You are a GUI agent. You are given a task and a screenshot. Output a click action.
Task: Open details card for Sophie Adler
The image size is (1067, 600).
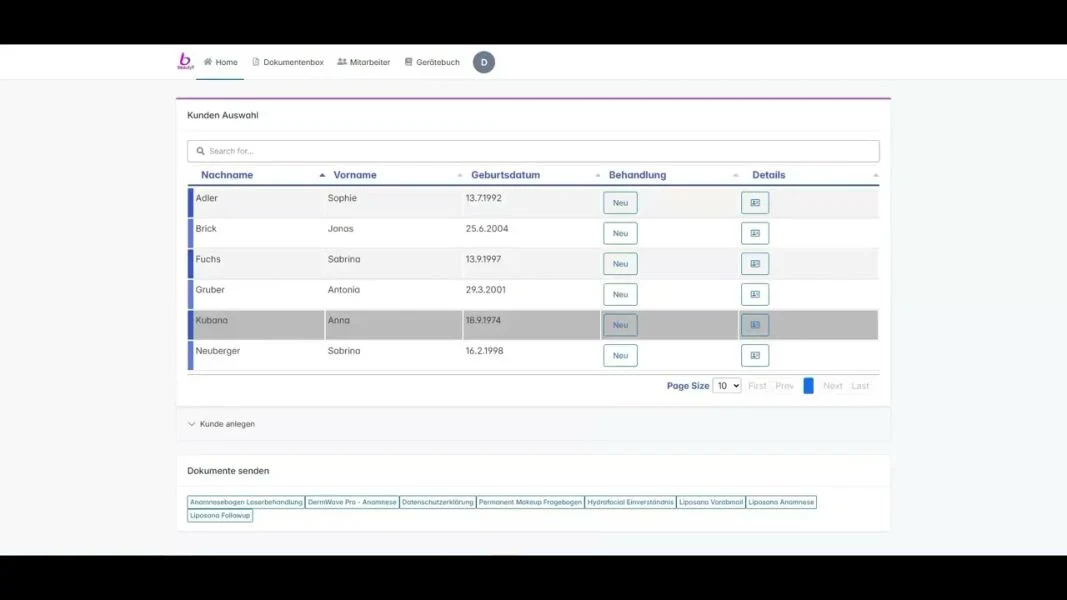click(x=754, y=203)
